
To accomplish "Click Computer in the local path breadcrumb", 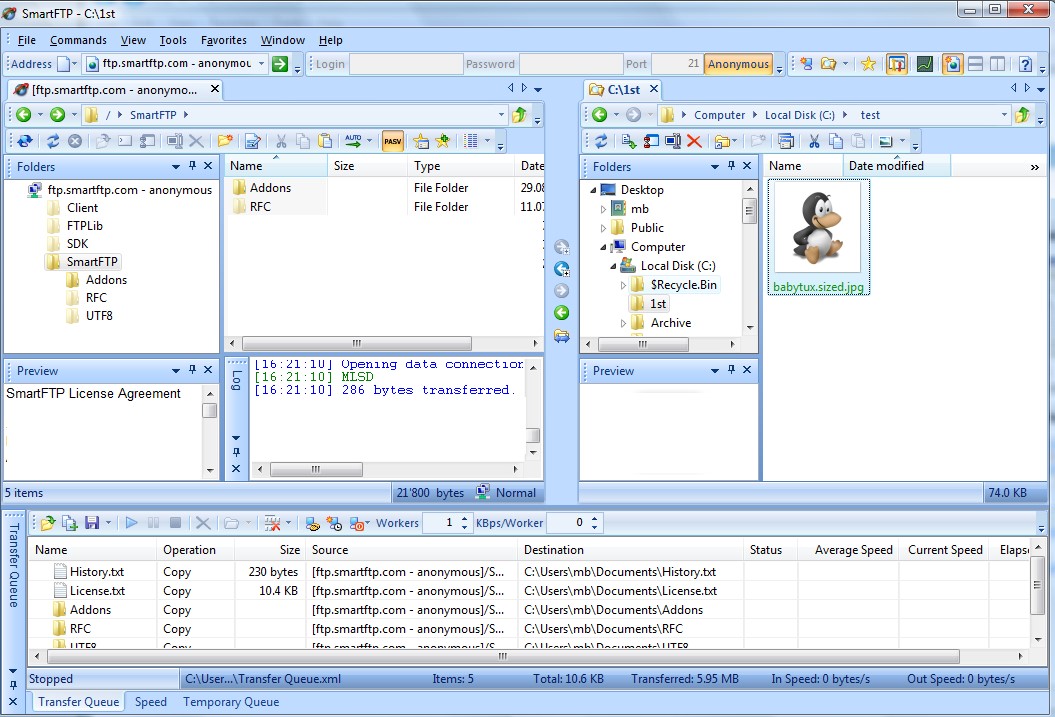I will (x=719, y=115).
